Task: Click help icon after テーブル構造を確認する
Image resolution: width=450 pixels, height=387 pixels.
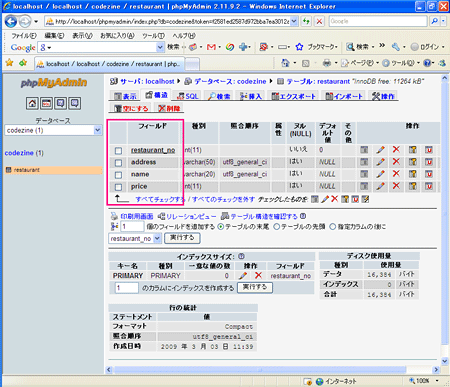Action: click(x=303, y=216)
